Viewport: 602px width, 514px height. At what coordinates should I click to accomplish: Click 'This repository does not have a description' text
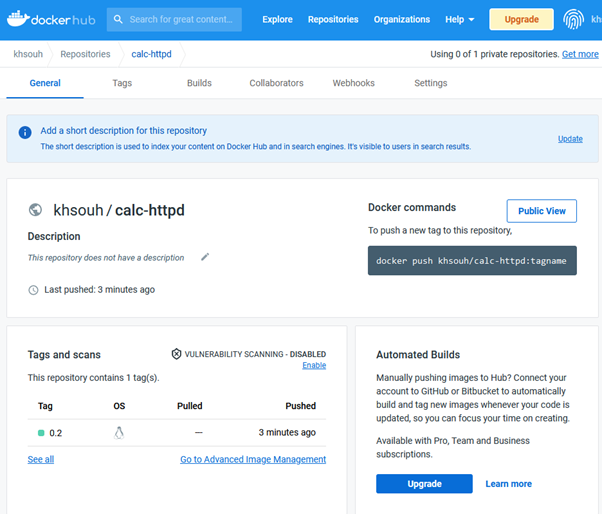coord(106,258)
